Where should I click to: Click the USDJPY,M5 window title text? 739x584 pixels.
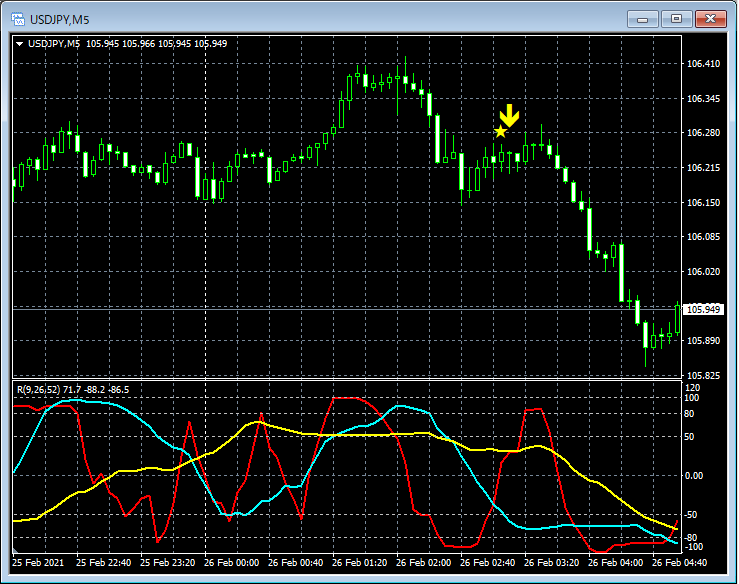tap(62, 19)
